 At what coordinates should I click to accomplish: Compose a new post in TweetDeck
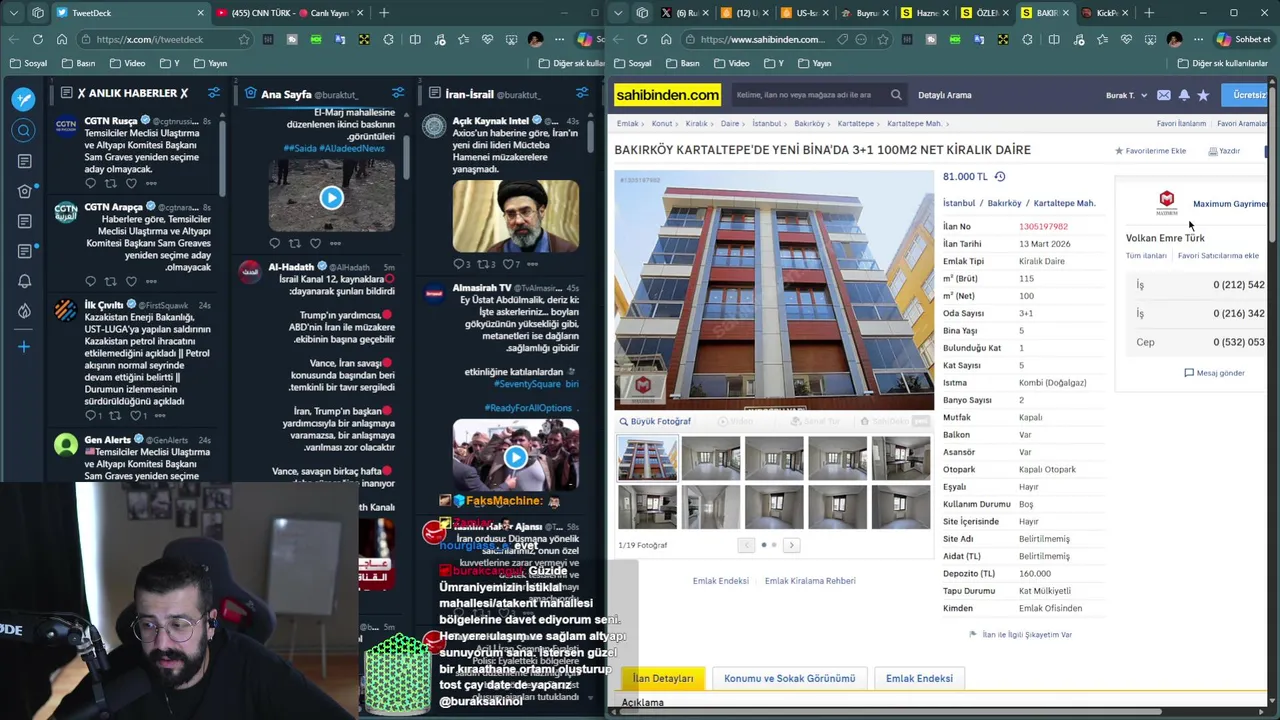click(24, 99)
